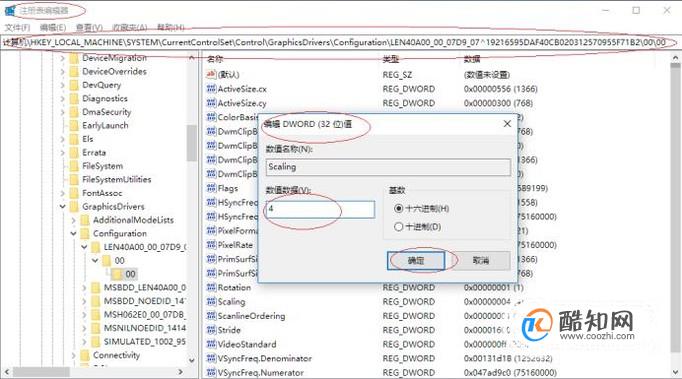
Task: Click the FileSystem folder icon
Action: (74, 166)
